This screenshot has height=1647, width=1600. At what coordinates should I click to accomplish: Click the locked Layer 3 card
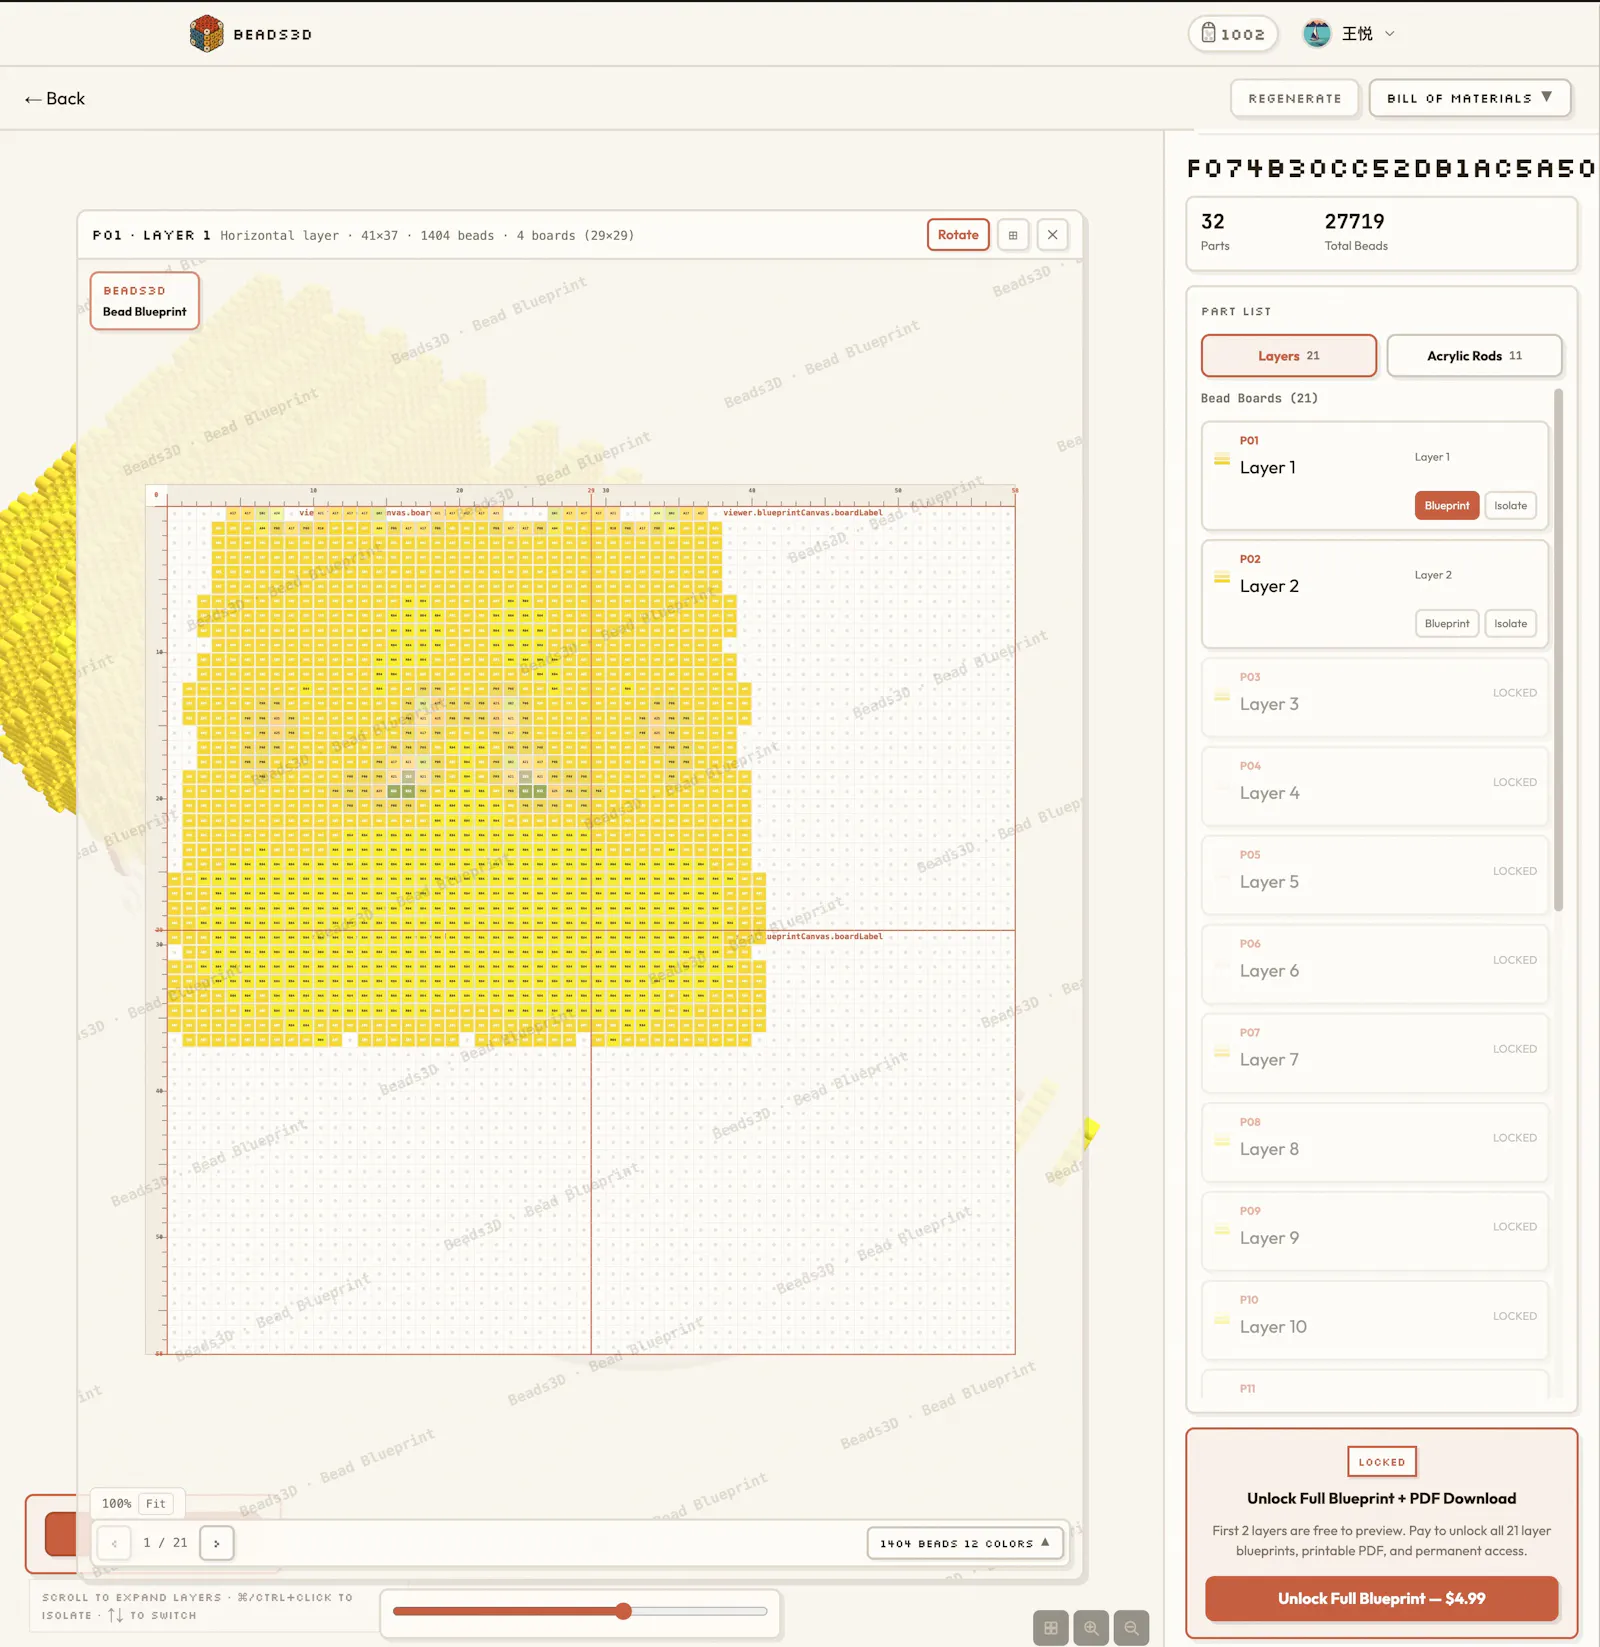(x=1375, y=697)
